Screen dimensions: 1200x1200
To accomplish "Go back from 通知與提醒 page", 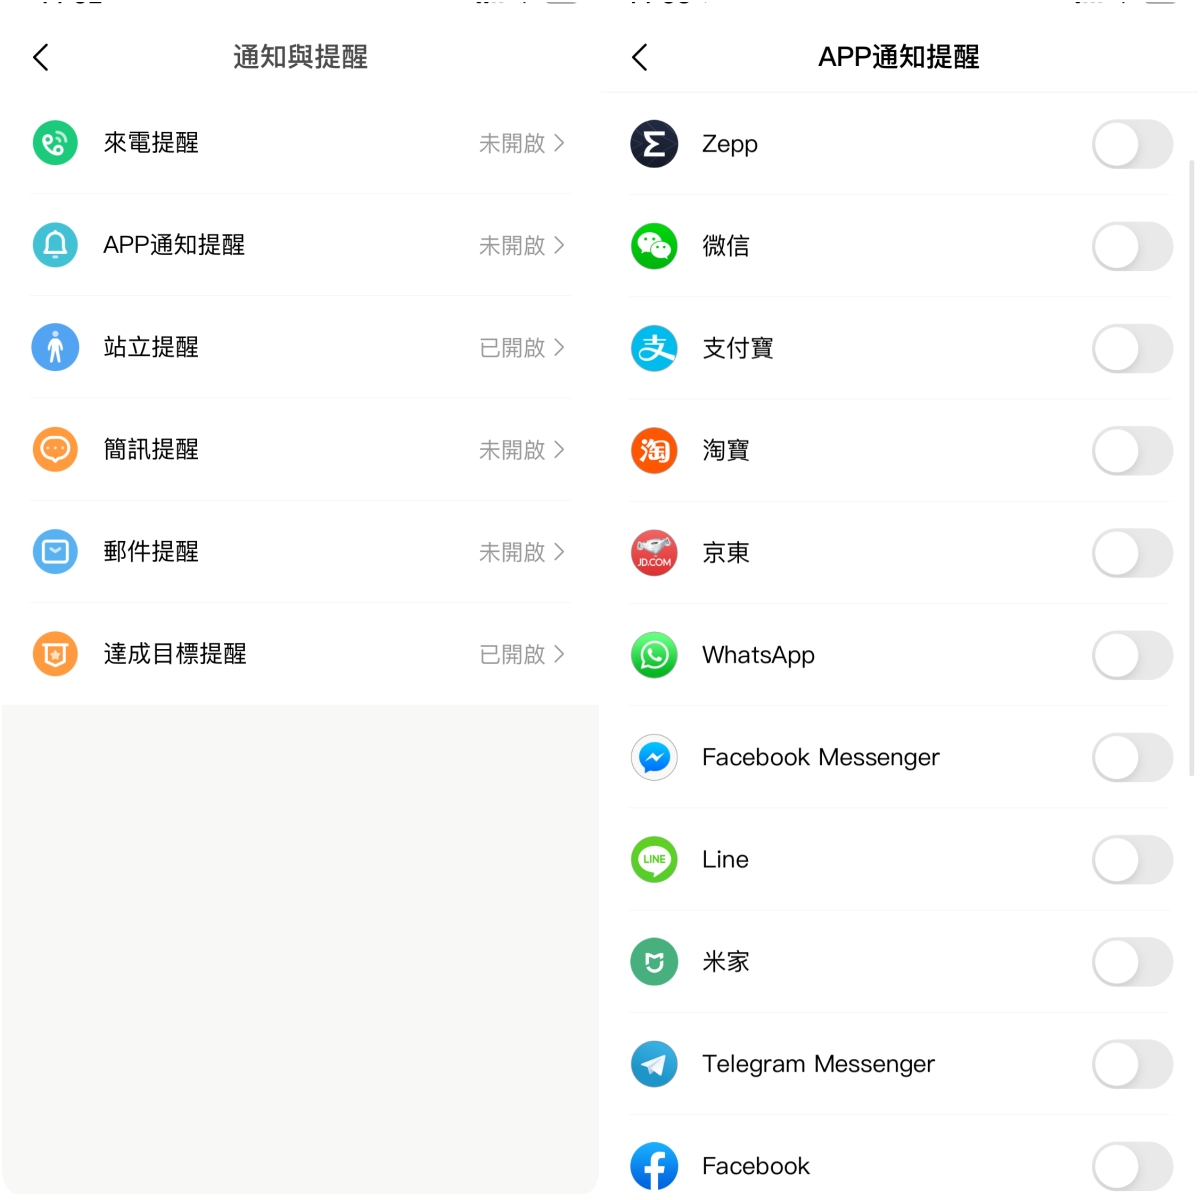I will (x=41, y=58).
